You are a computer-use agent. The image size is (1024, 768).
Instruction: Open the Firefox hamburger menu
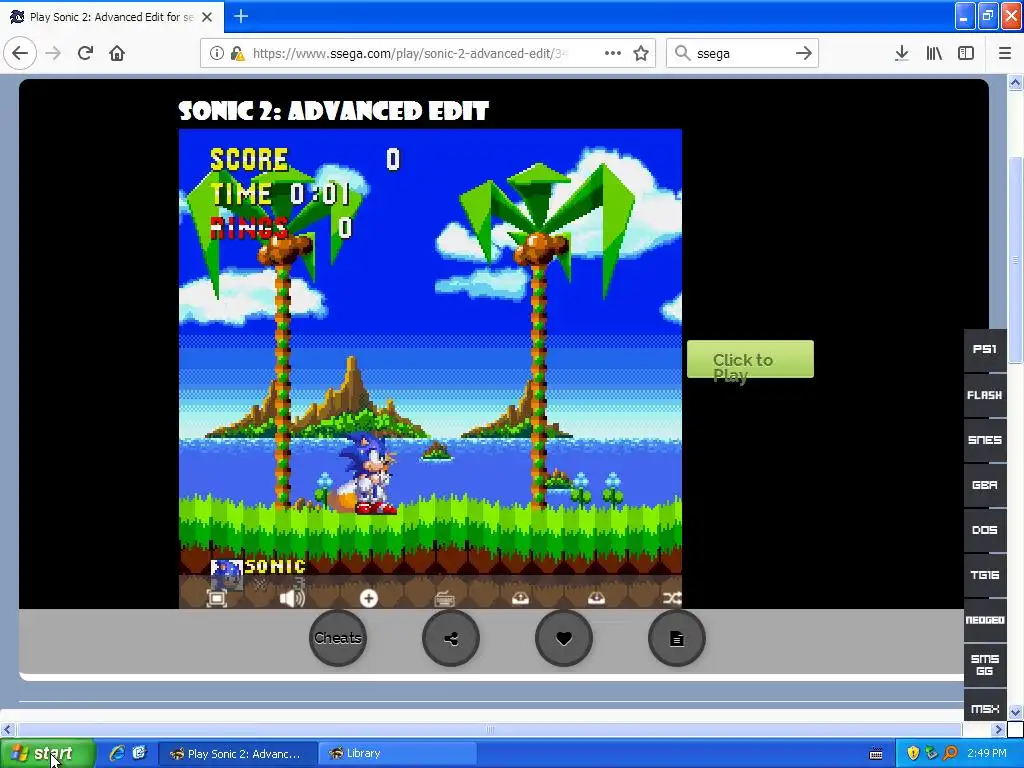1005,53
